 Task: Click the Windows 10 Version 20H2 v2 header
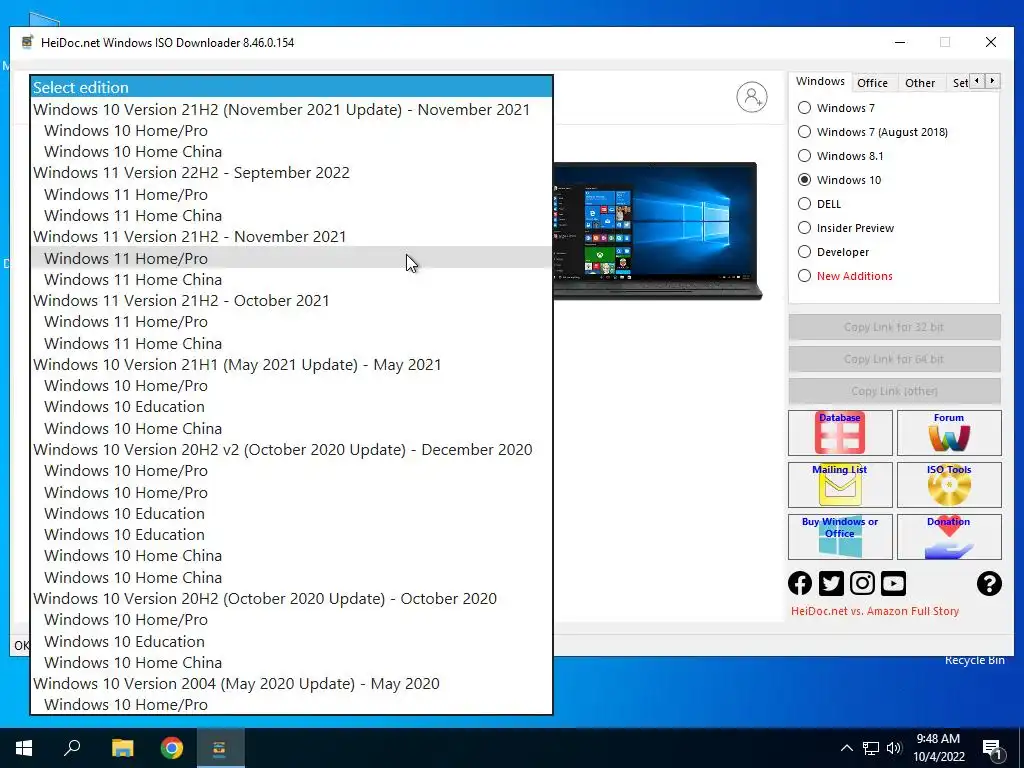291,450
